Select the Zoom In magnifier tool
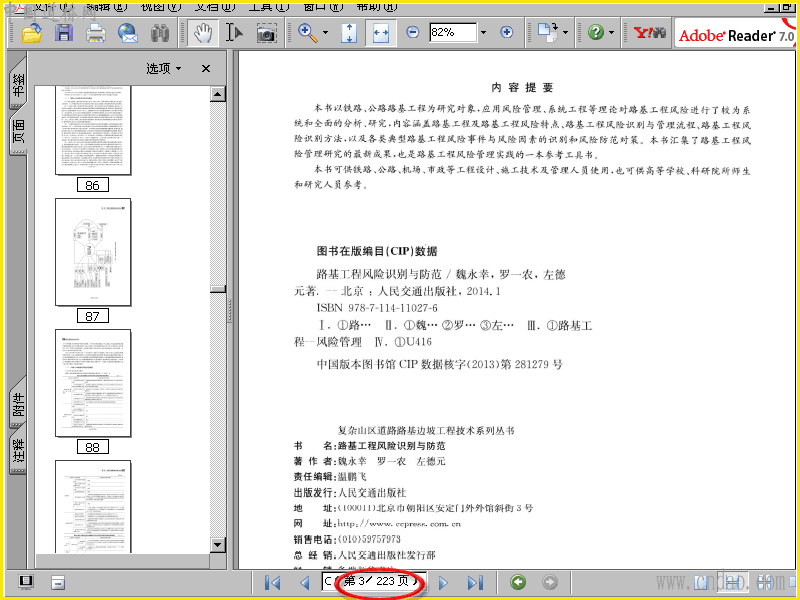This screenshot has width=800, height=600. pyautogui.click(x=308, y=32)
